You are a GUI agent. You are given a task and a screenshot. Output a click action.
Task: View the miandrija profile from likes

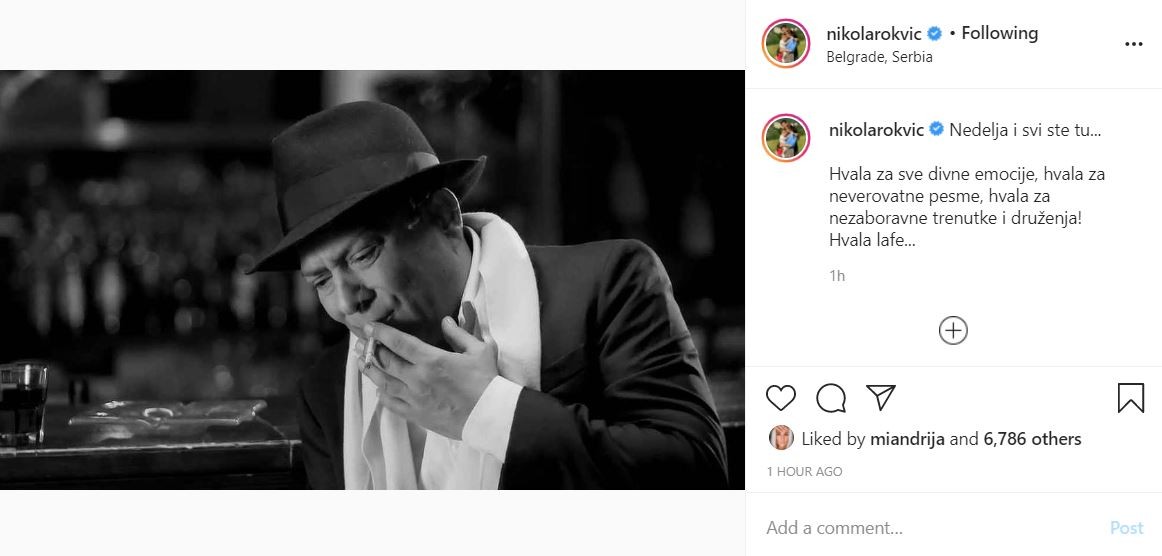tap(907, 439)
